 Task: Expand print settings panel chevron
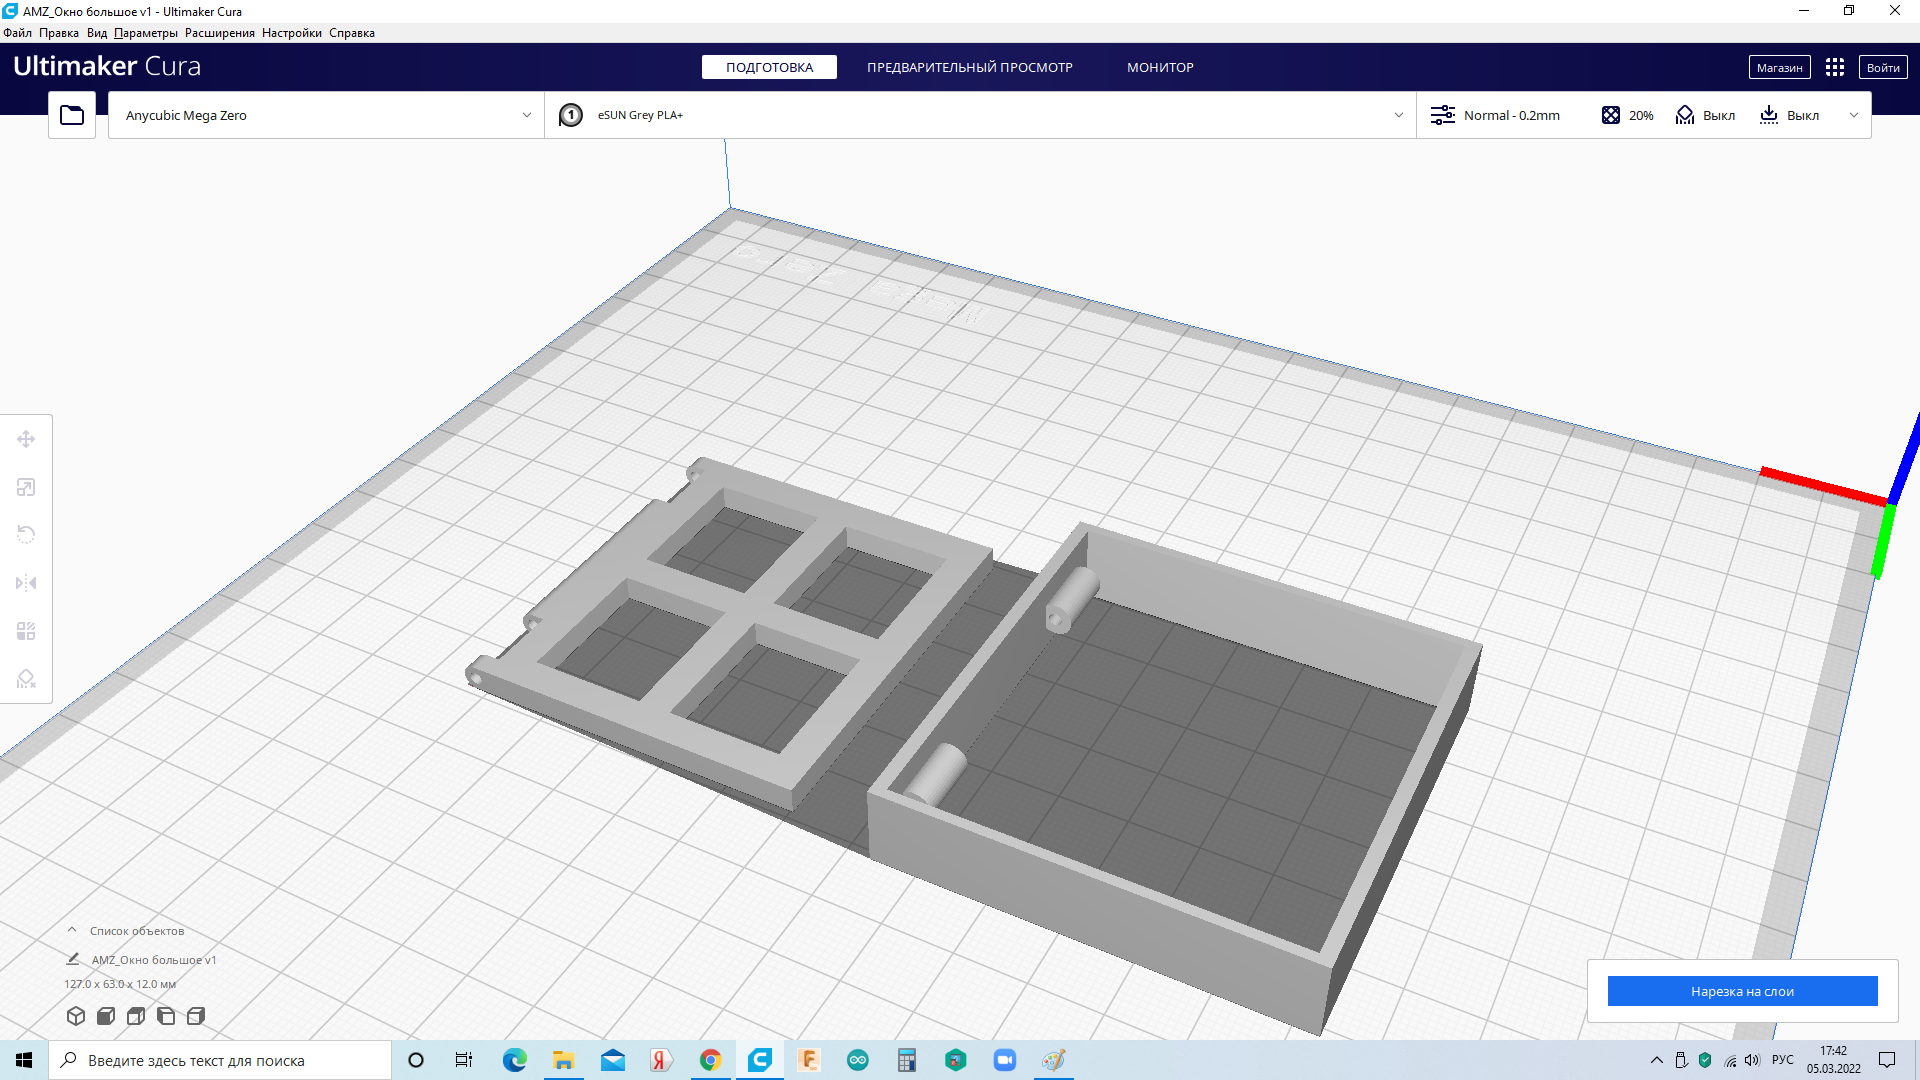tap(1853, 115)
